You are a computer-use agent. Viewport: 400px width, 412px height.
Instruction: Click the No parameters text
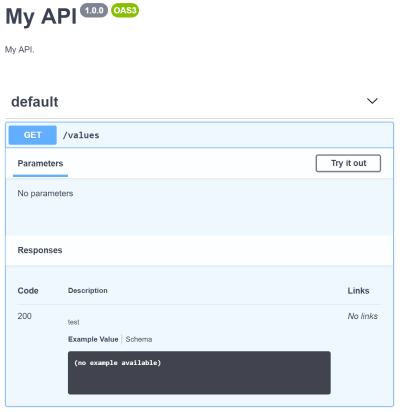pyautogui.click(x=45, y=194)
